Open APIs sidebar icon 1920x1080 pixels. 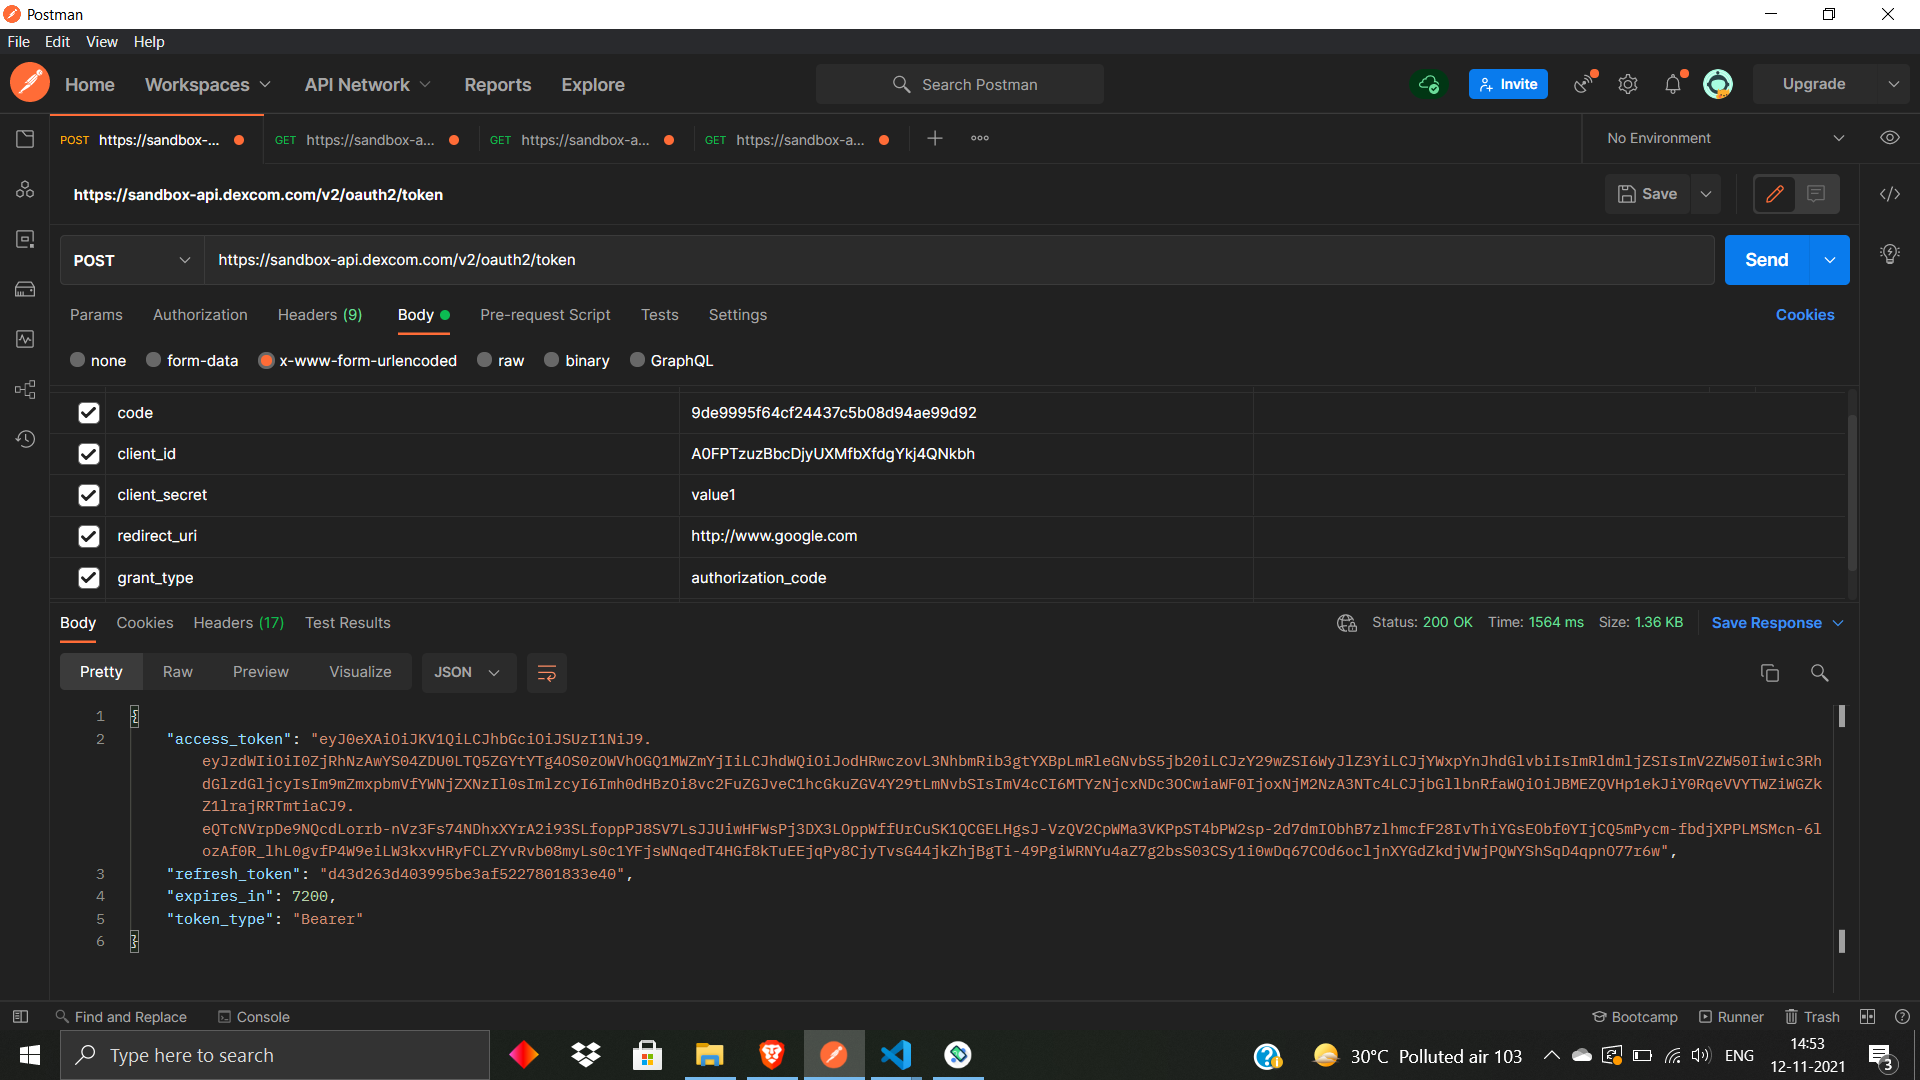[x=25, y=189]
